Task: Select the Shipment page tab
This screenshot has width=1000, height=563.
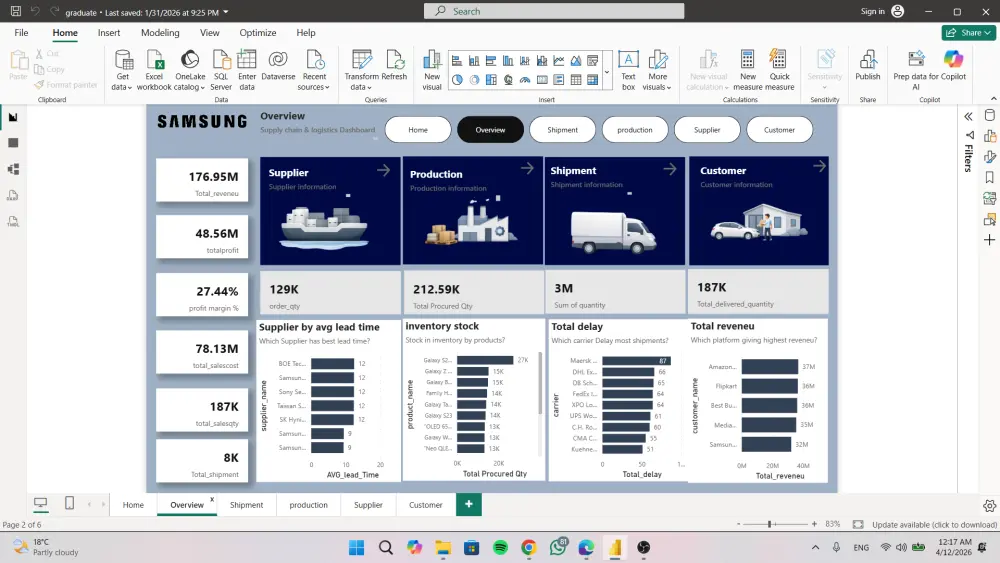Action: (x=246, y=504)
